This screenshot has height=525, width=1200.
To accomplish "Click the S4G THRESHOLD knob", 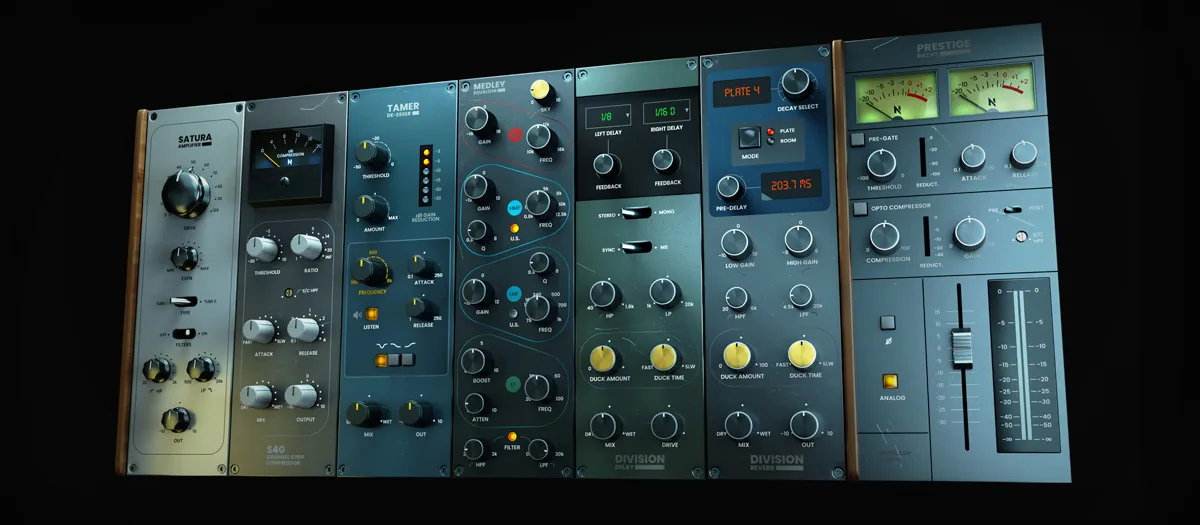I will [264, 247].
